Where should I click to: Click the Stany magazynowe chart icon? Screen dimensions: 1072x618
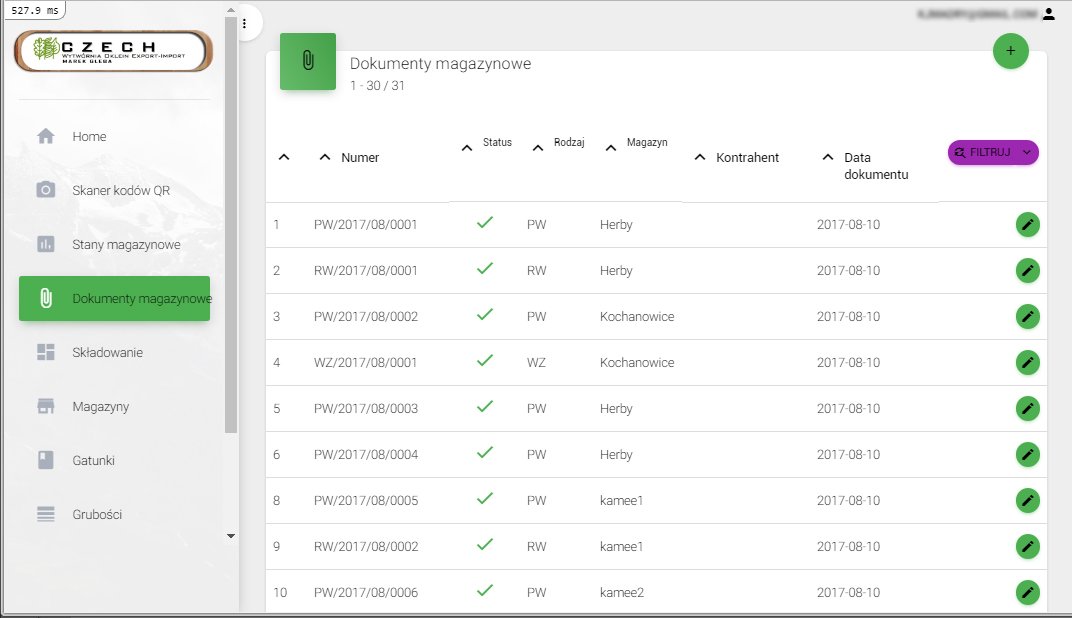tap(46, 244)
